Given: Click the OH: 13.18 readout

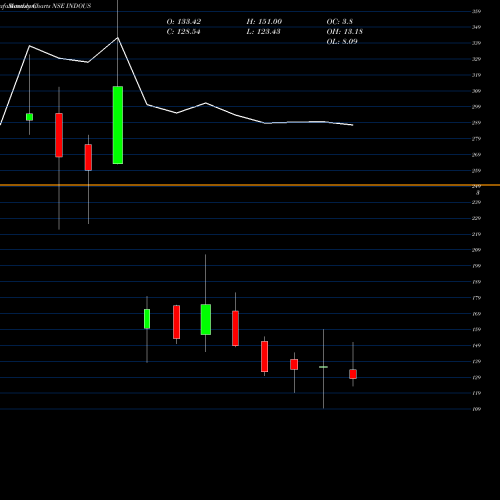Looking at the screenshot, I should pos(345,32).
